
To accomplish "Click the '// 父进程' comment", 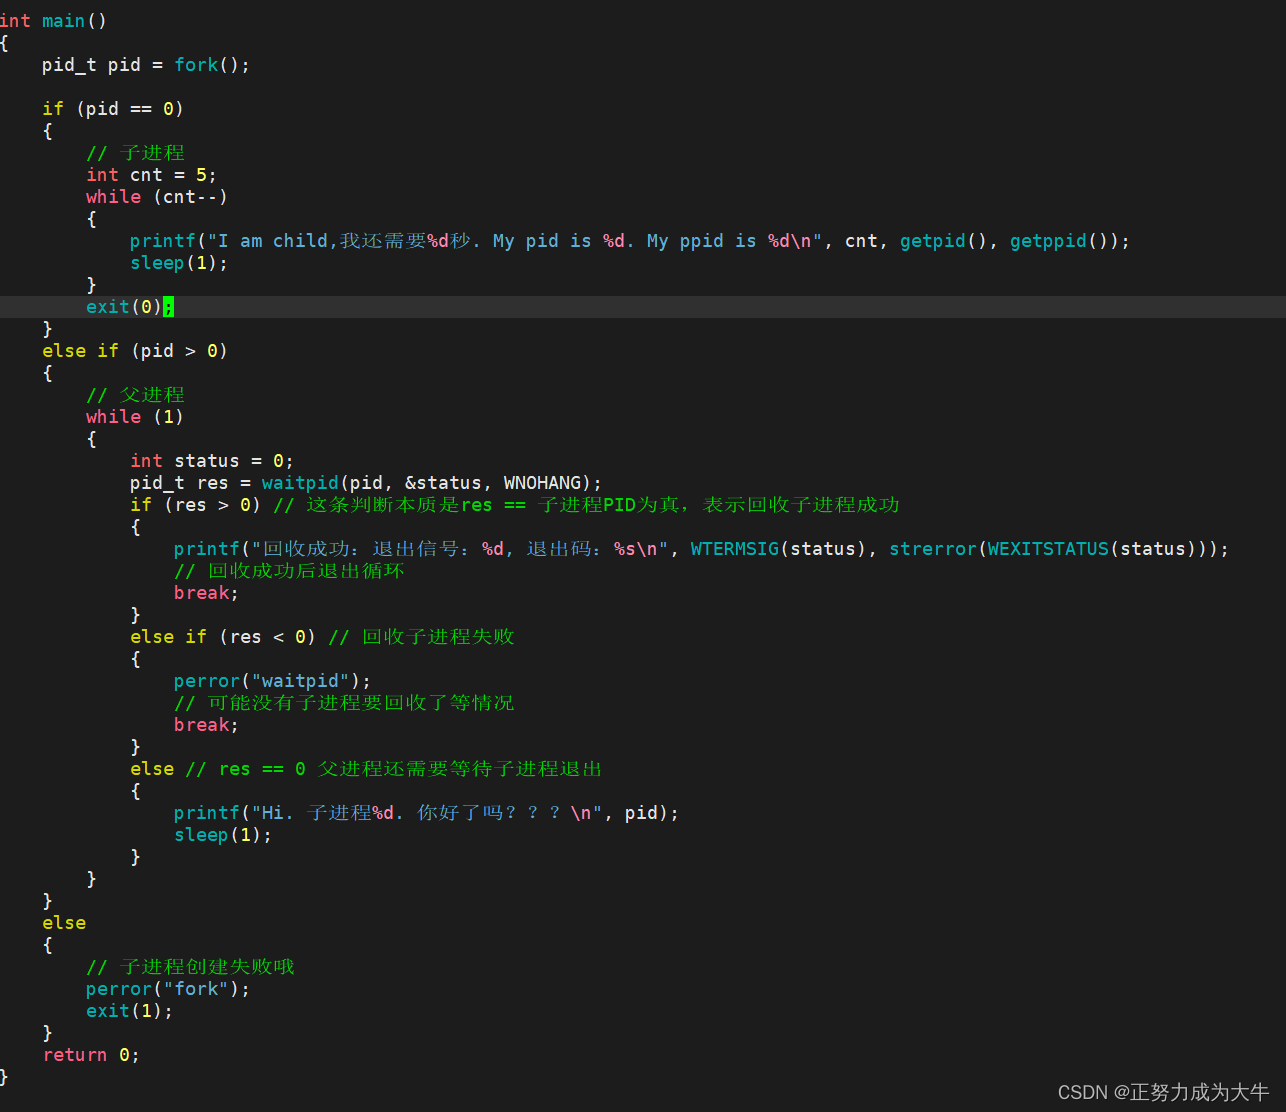I will point(135,395).
